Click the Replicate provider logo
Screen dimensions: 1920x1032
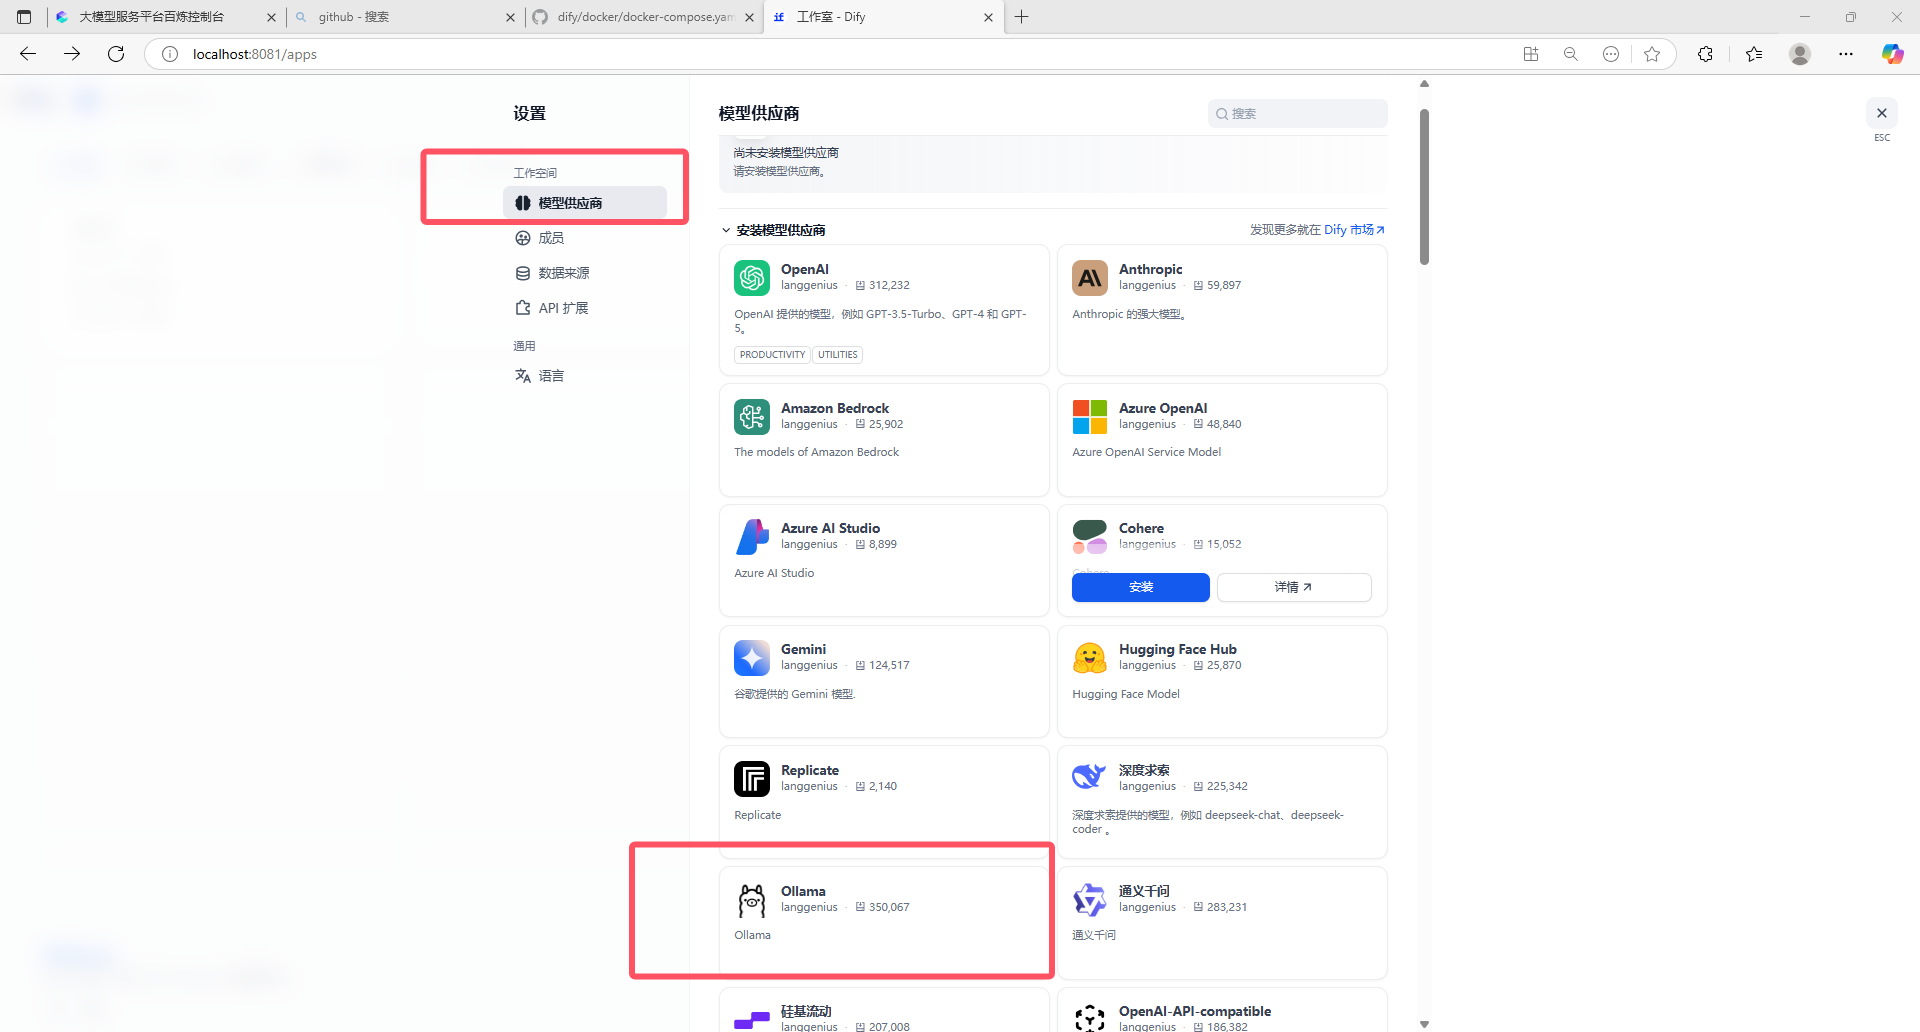(751, 779)
